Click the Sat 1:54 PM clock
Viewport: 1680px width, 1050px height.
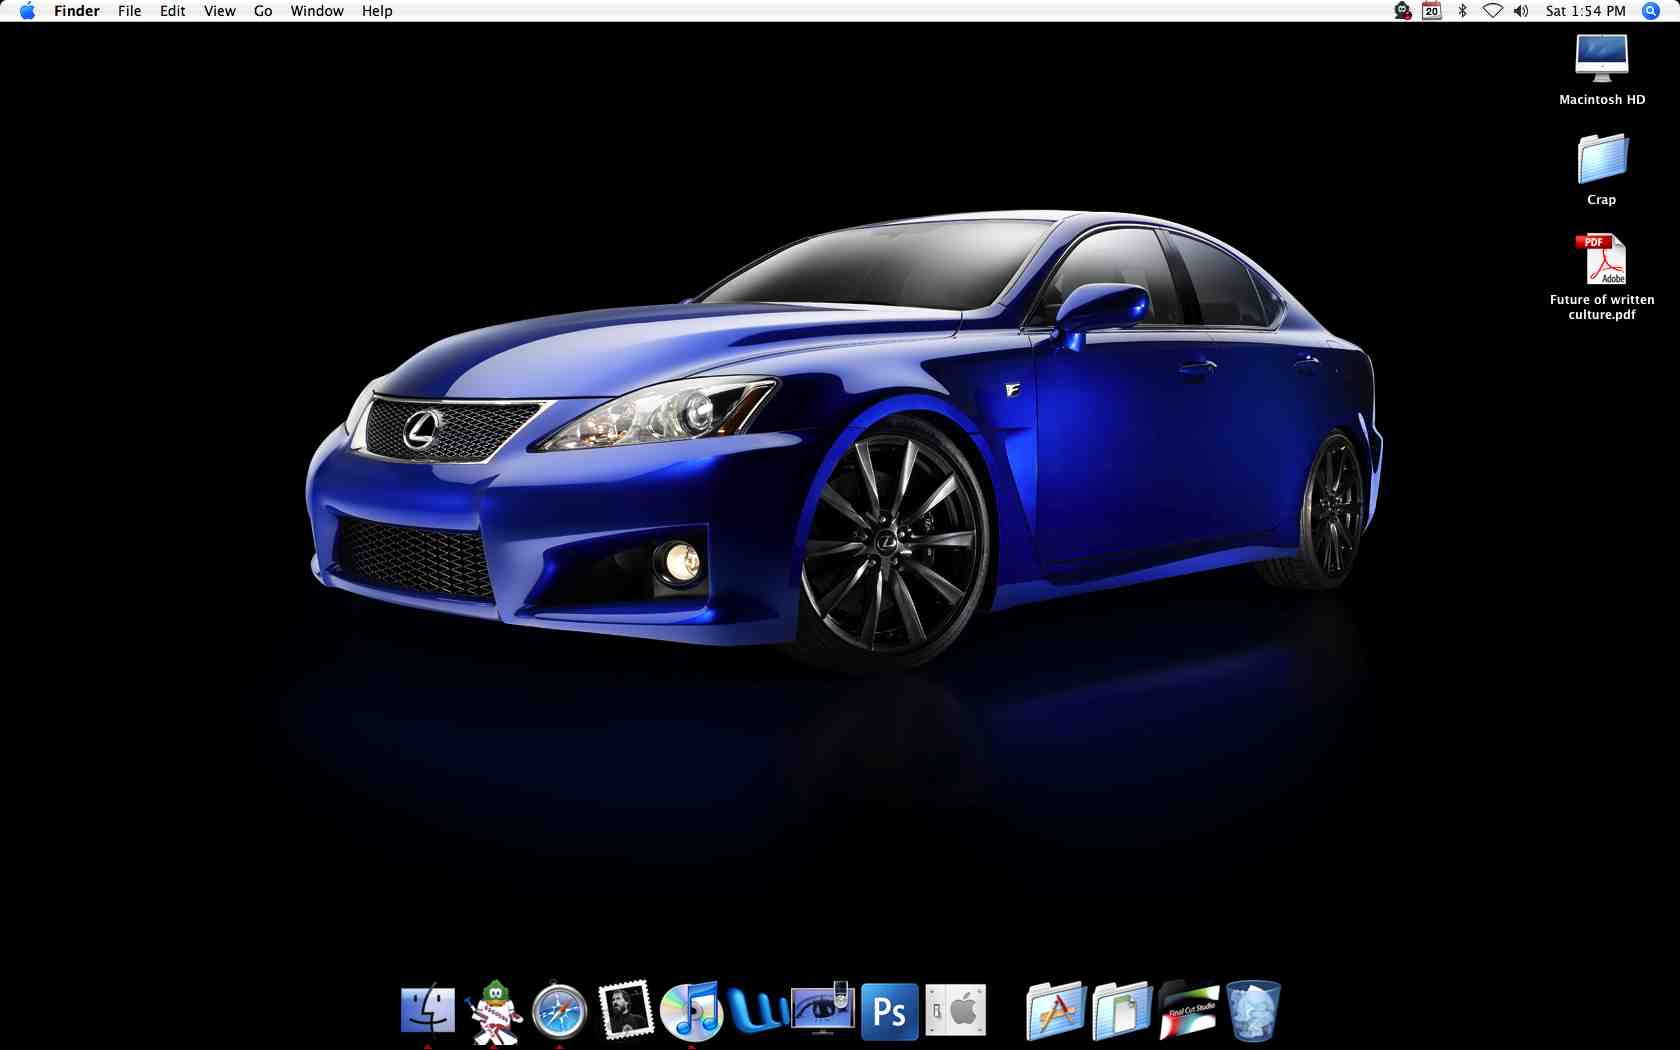coord(1585,11)
